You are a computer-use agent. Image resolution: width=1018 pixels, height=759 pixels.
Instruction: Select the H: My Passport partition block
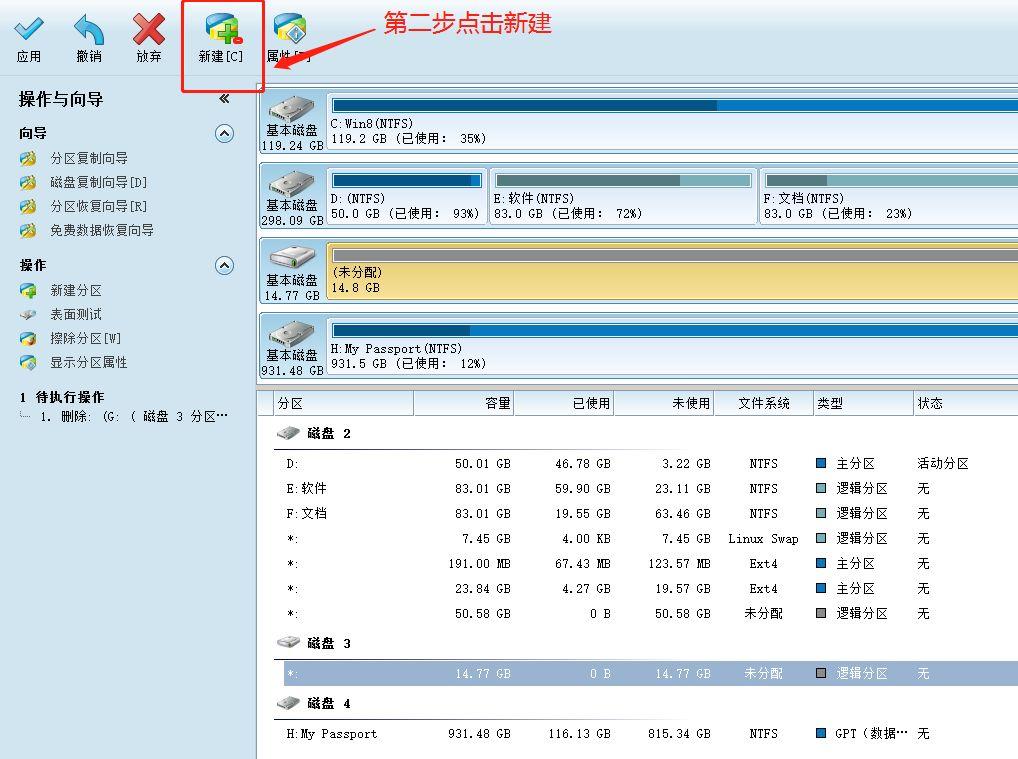click(x=673, y=348)
